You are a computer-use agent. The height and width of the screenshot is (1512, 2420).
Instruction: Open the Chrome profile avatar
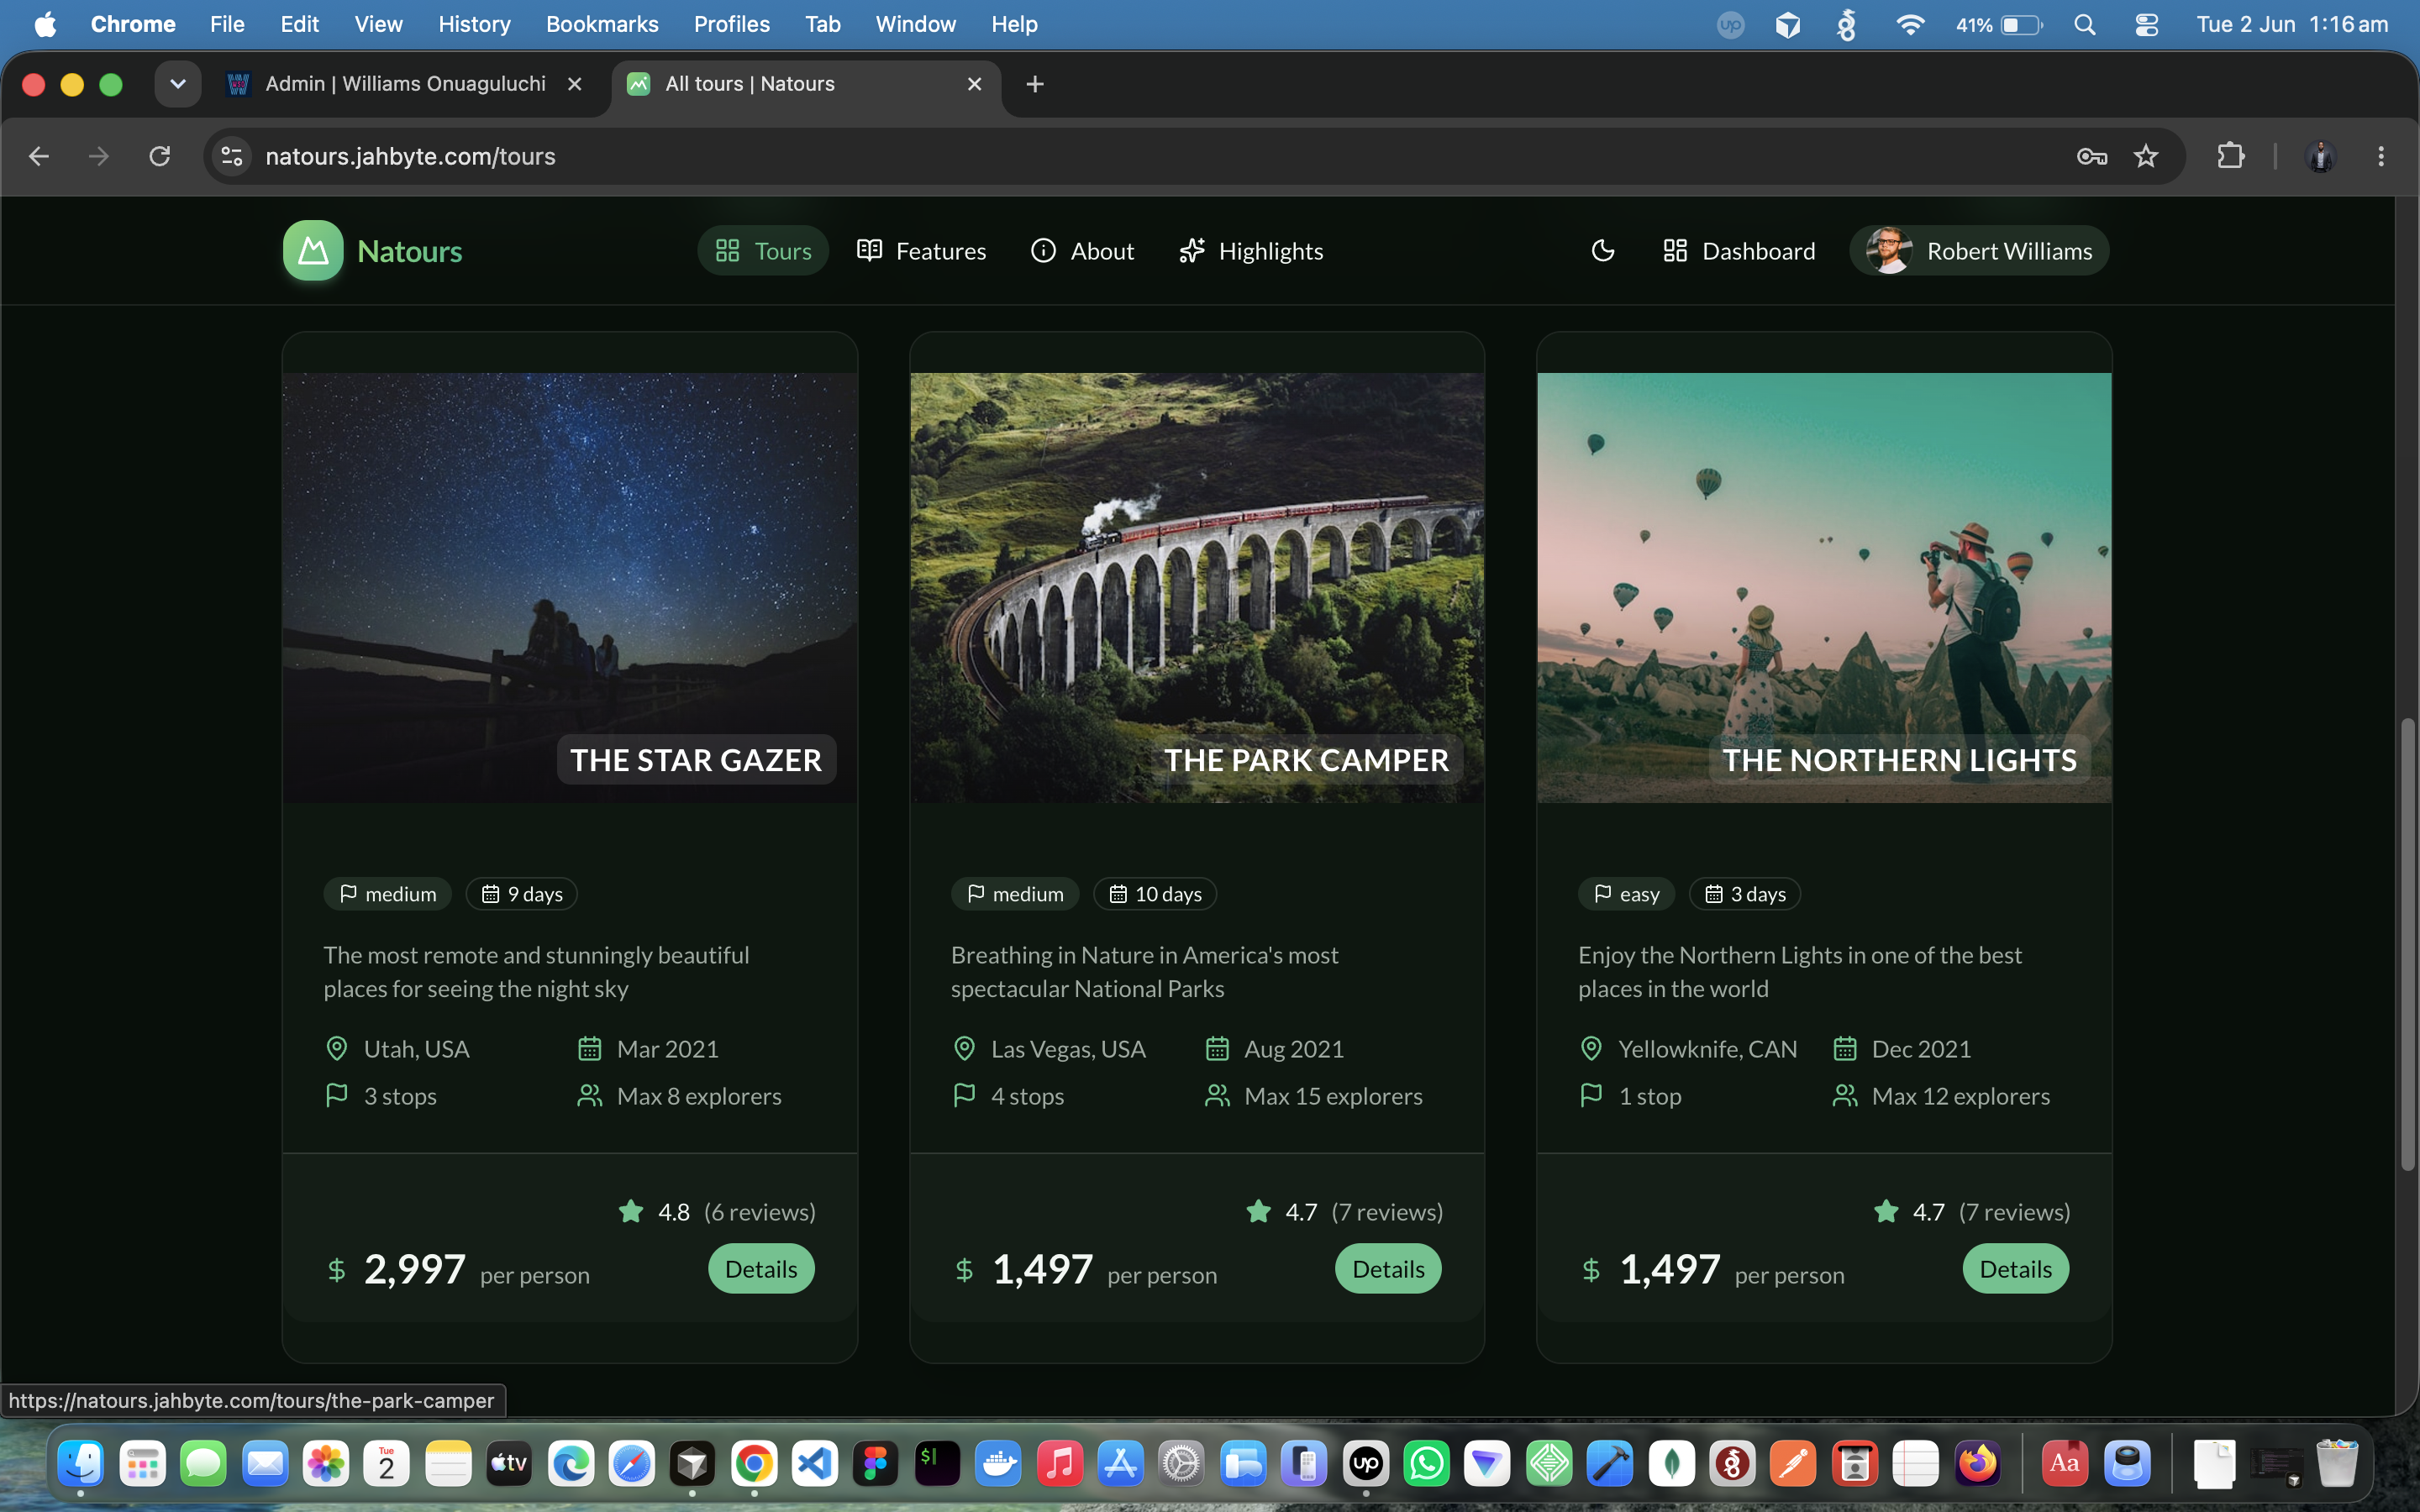tap(2320, 156)
